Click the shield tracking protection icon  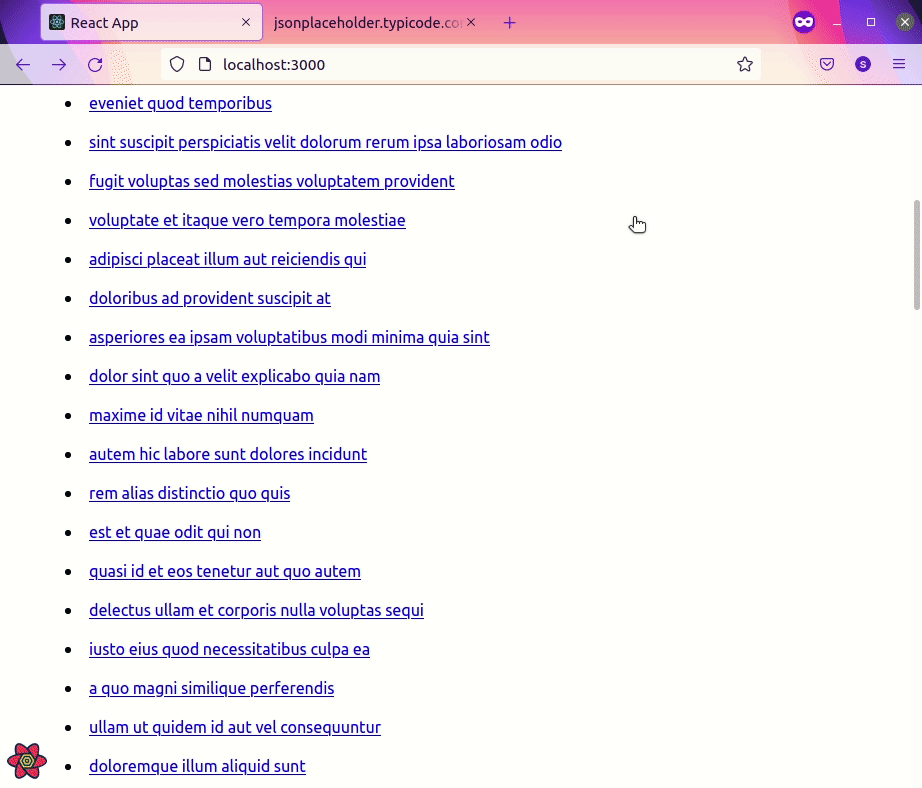pos(177,65)
